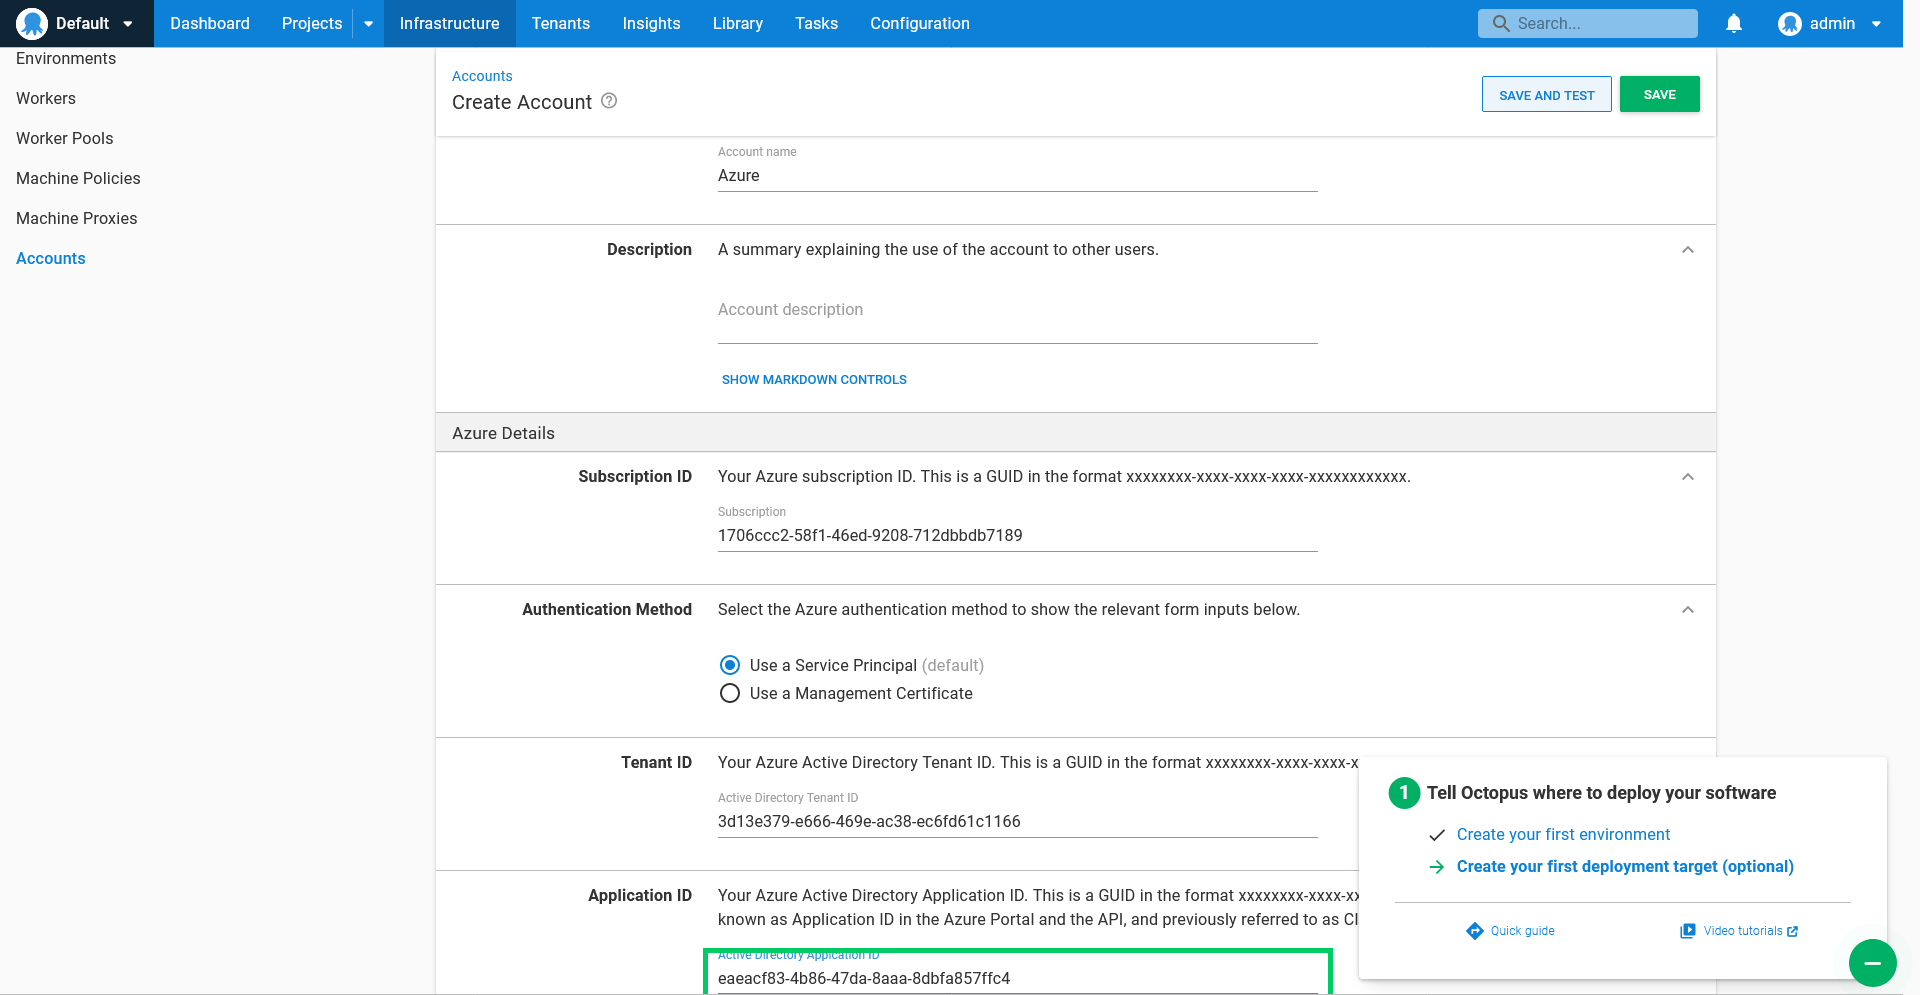
Task: Open the Quick guide link
Action: coord(1522,931)
